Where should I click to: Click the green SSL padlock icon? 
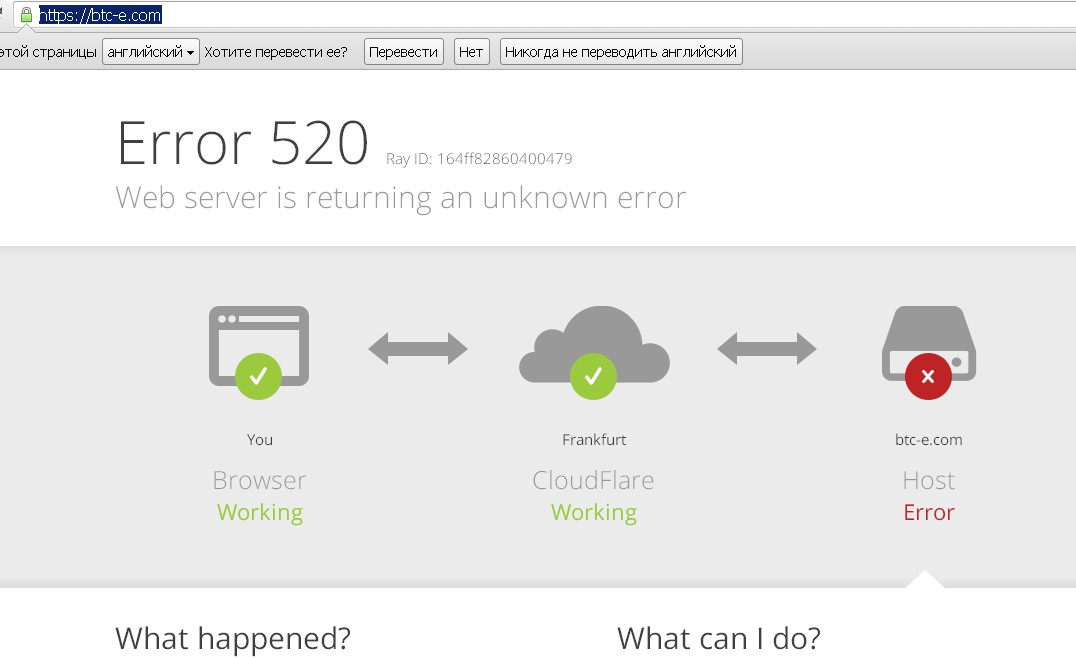26,15
